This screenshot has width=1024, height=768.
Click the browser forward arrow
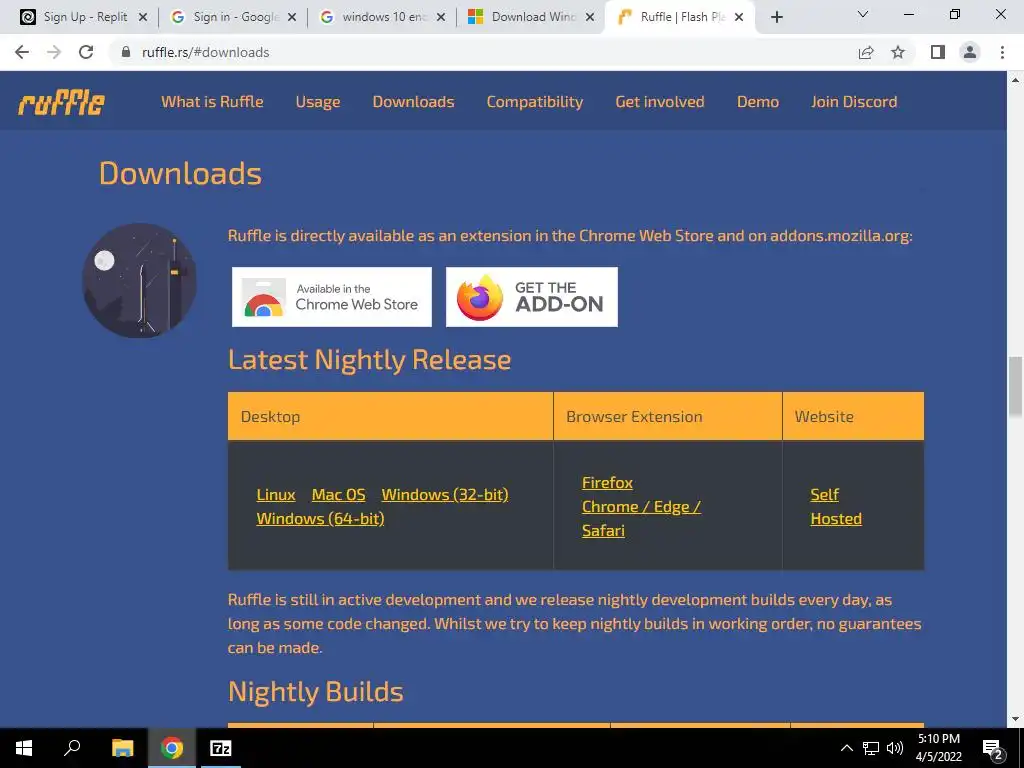click(x=54, y=52)
